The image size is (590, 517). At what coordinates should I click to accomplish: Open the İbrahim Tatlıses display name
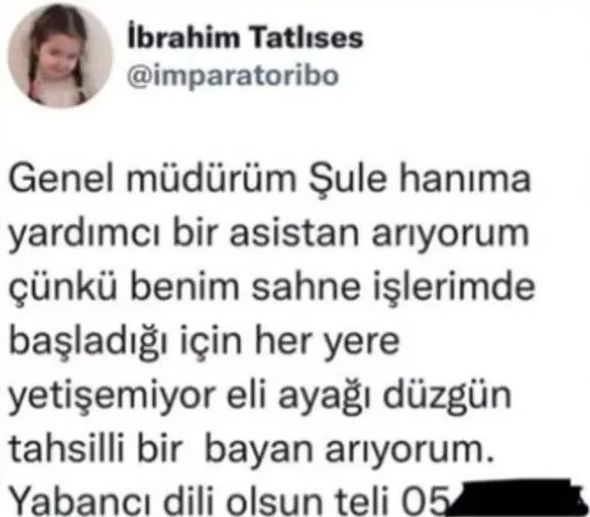pyautogui.click(x=245, y=36)
